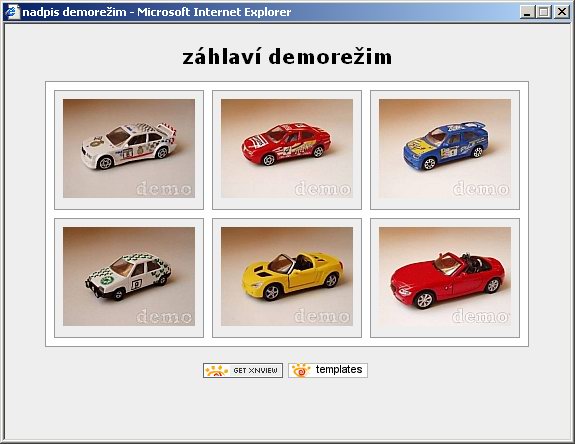575x444 pixels.
Task: Open the yellow roadster thumbnail
Action: [287, 276]
